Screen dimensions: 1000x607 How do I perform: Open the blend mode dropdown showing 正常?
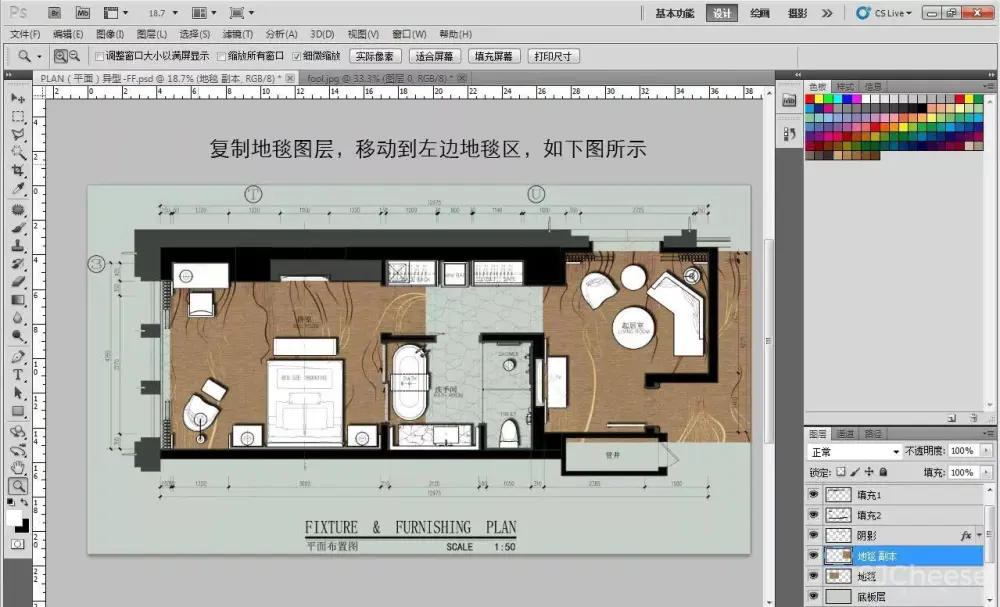pyautogui.click(x=854, y=452)
